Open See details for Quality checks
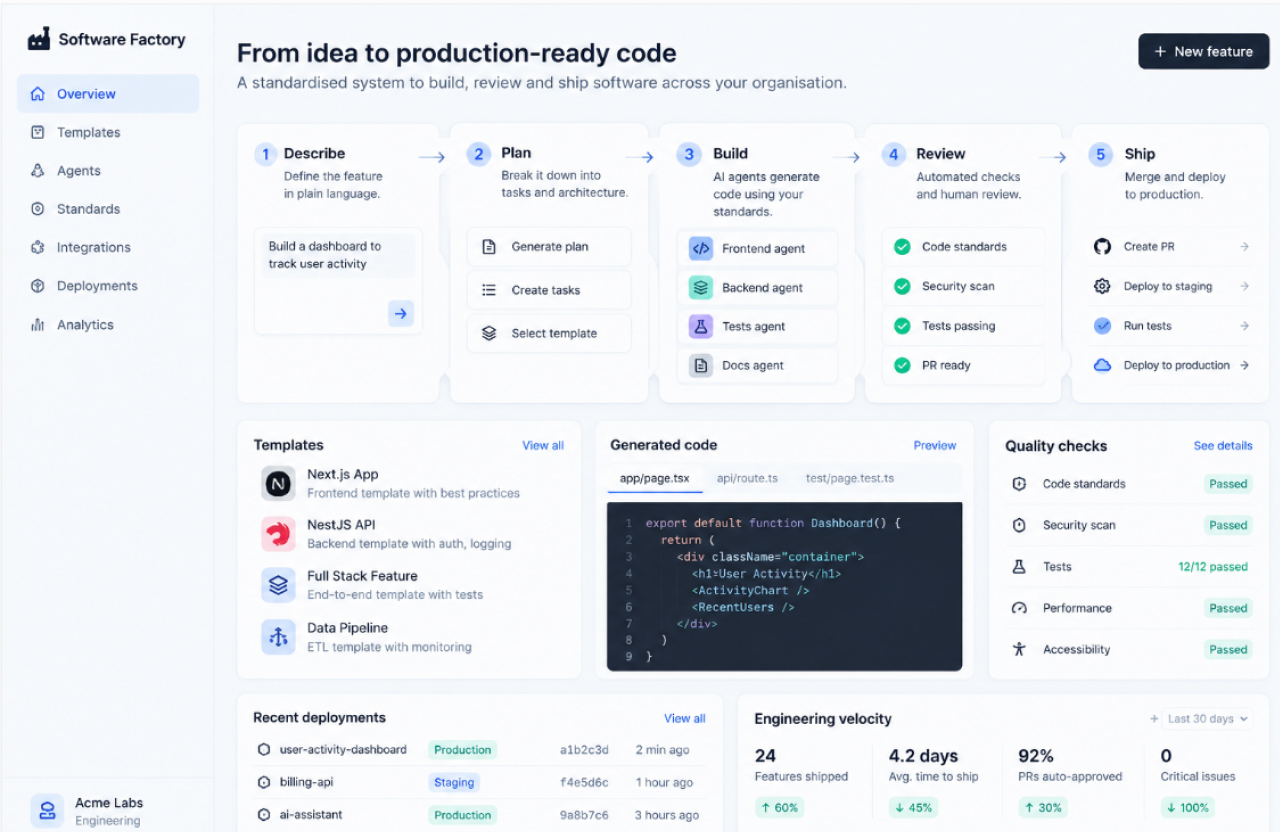Viewport: 1280px width, 832px height. pyautogui.click(x=1223, y=446)
